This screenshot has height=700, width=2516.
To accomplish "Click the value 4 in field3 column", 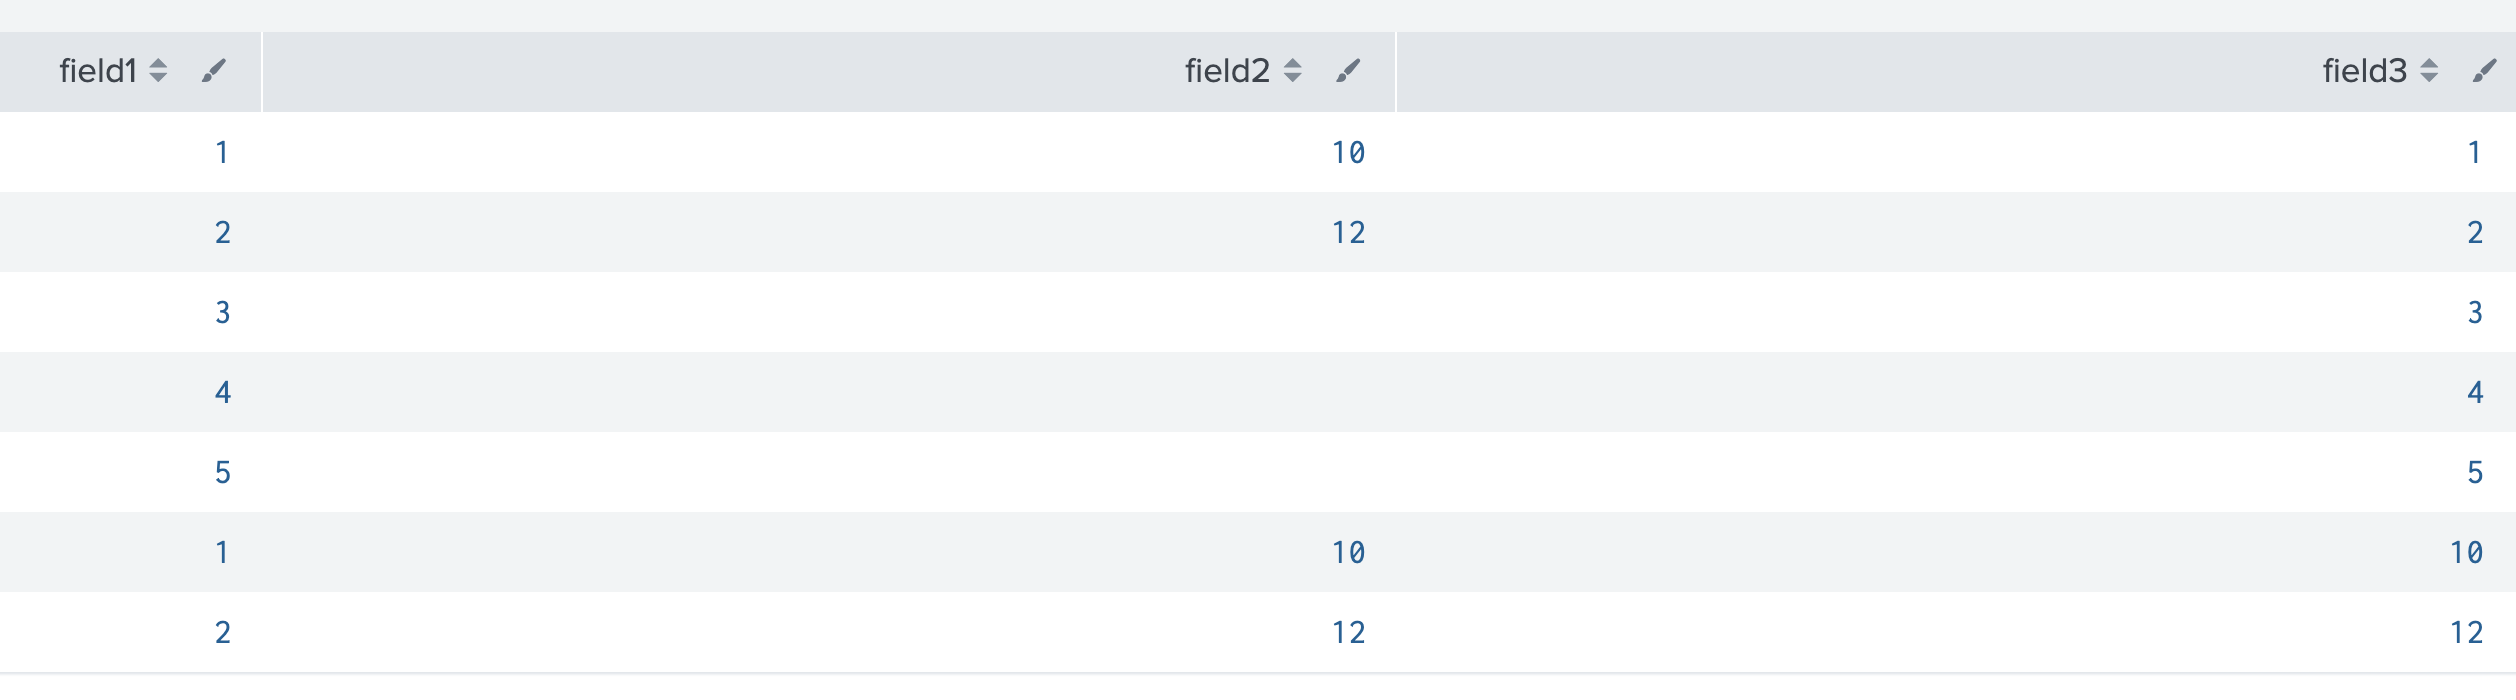I will tap(2475, 393).
